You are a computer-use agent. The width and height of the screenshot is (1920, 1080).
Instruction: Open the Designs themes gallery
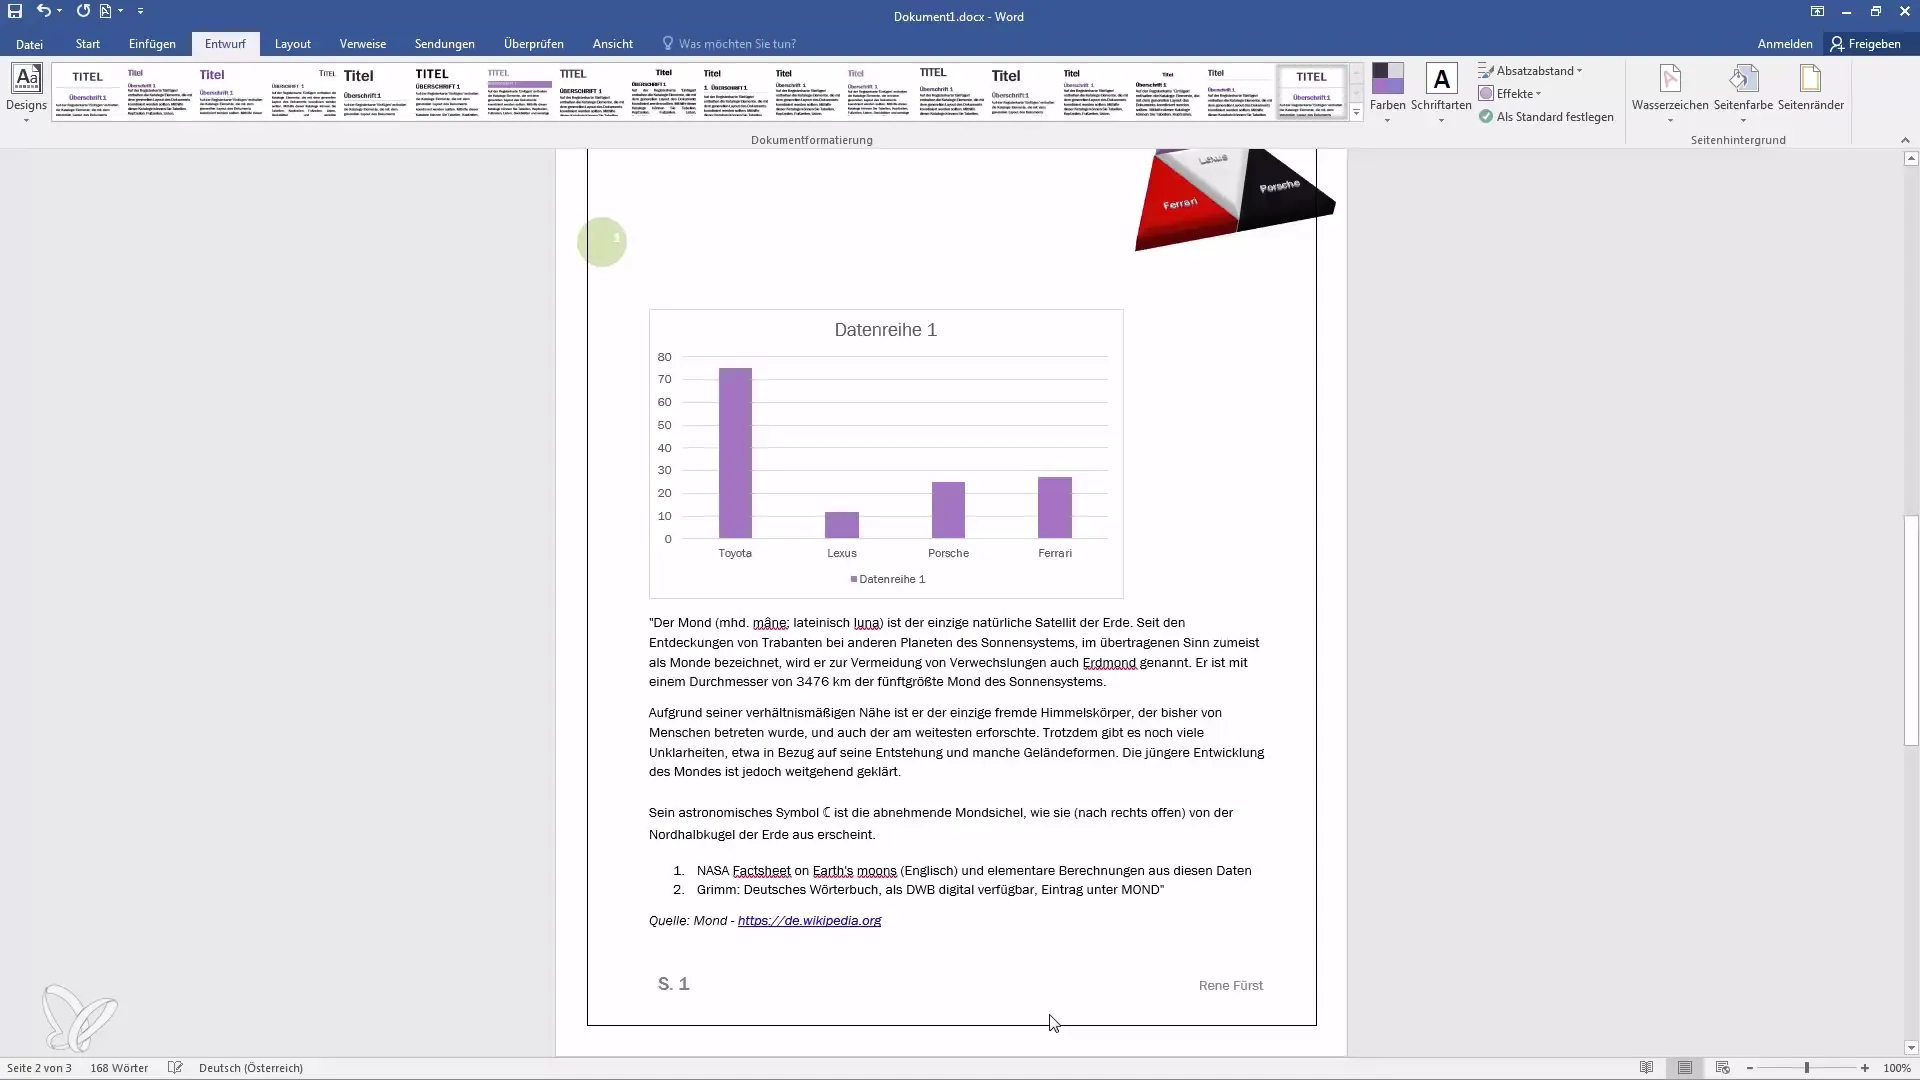pos(27,93)
